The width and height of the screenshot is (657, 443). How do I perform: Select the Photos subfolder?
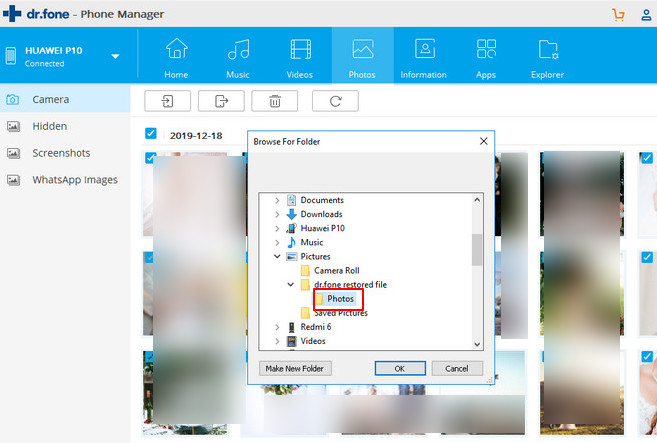pos(340,299)
